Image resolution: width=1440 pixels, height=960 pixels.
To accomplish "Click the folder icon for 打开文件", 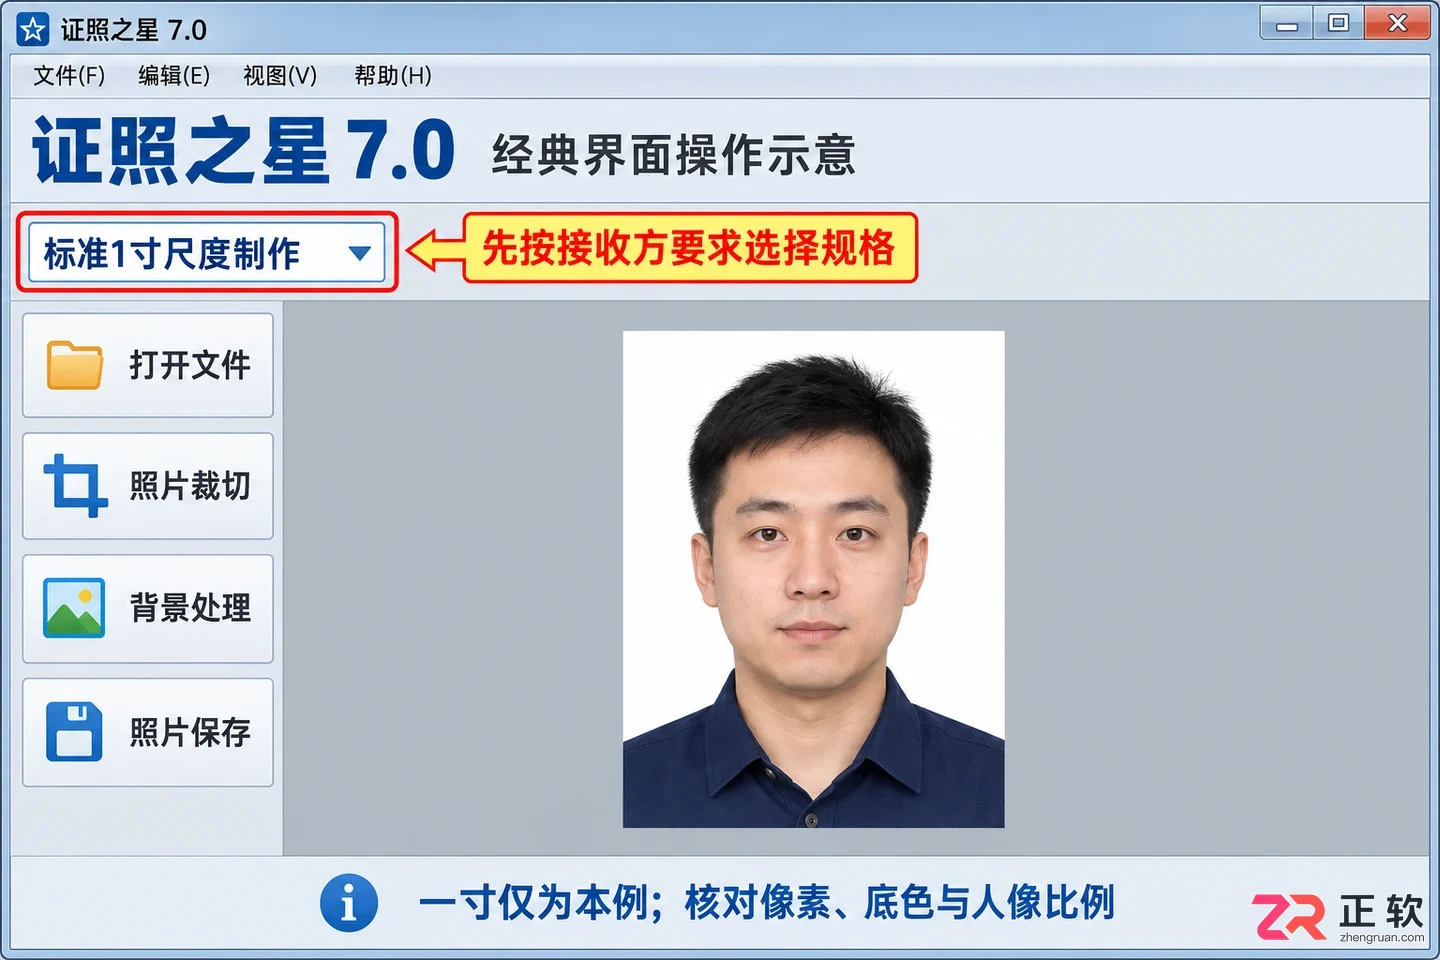I will click(x=75, y=365).
